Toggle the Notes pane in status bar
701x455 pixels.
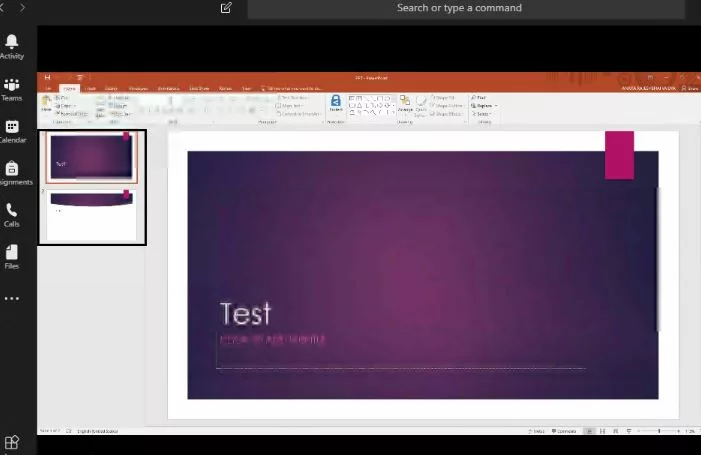536,431
